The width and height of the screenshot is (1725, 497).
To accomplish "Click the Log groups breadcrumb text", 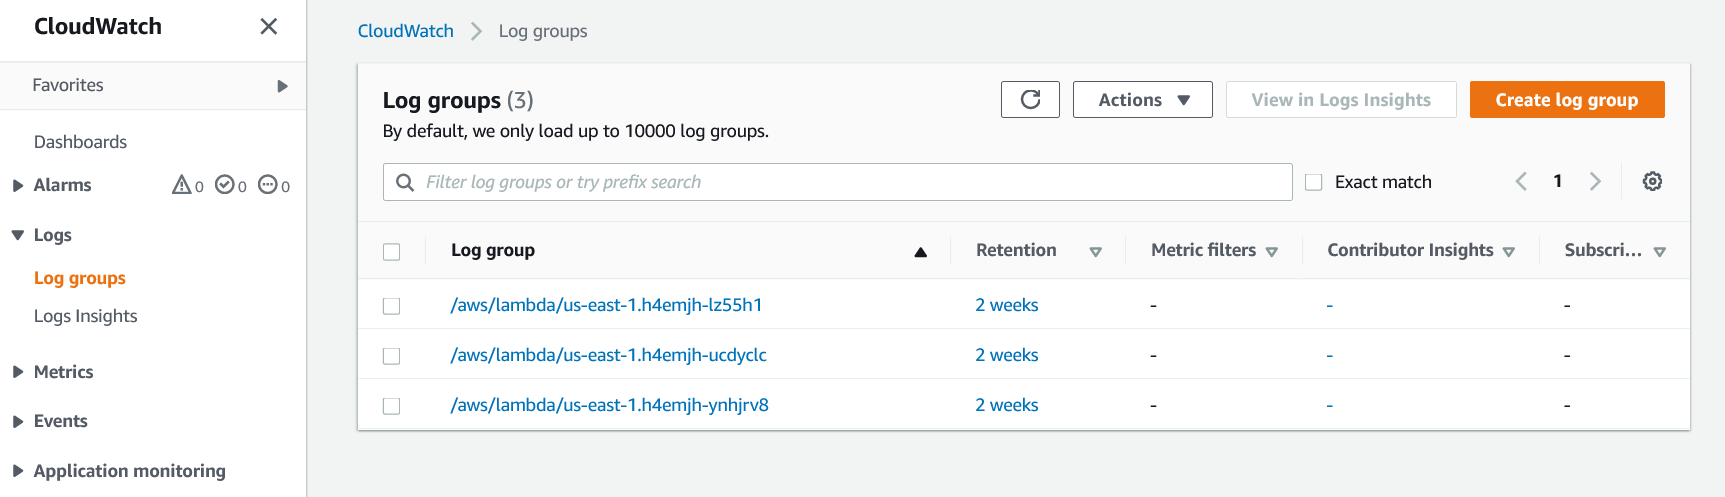I will [x=543, y=31].
